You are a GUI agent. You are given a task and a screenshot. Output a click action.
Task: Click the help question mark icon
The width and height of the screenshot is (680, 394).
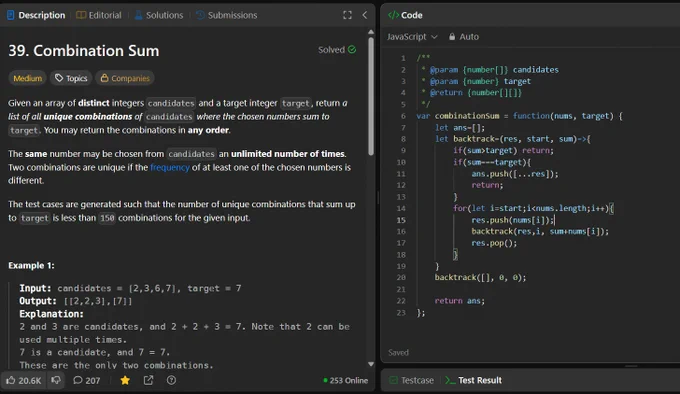click(x=171, y=380)
